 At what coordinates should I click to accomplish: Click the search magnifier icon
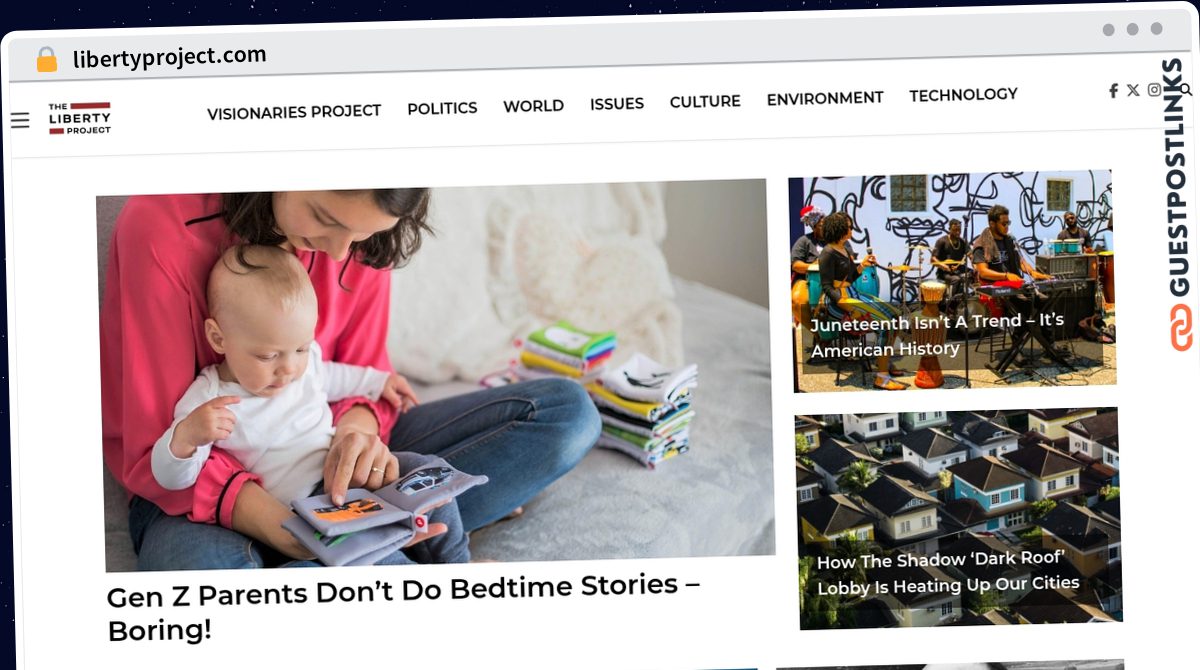click(x=1186, y=89)
